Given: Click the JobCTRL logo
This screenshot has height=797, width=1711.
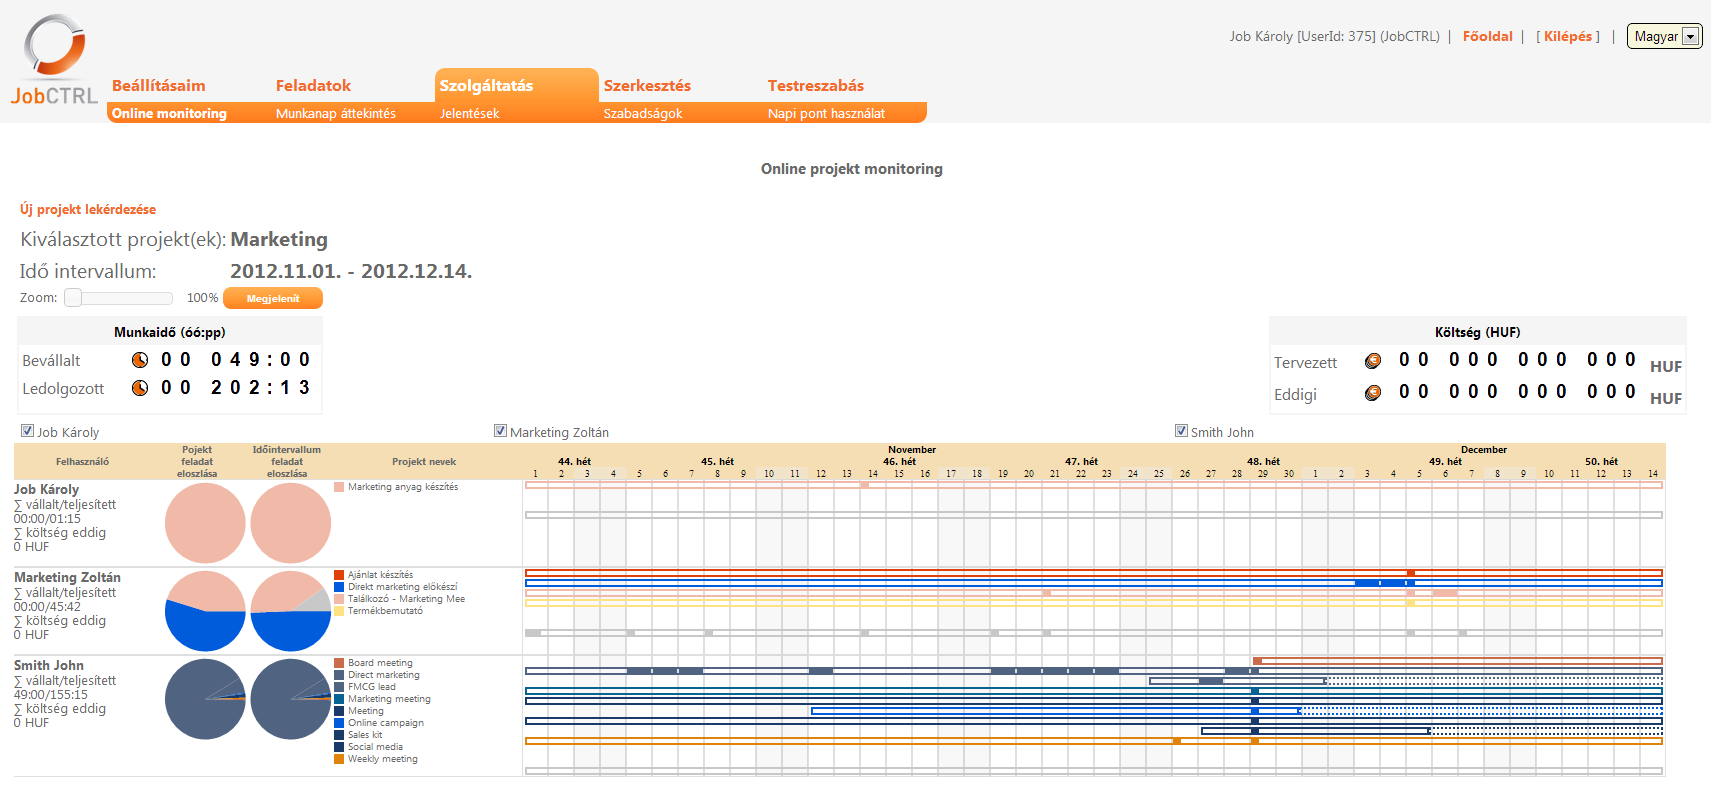Looking at the screenshot, I should click(54, 60).
